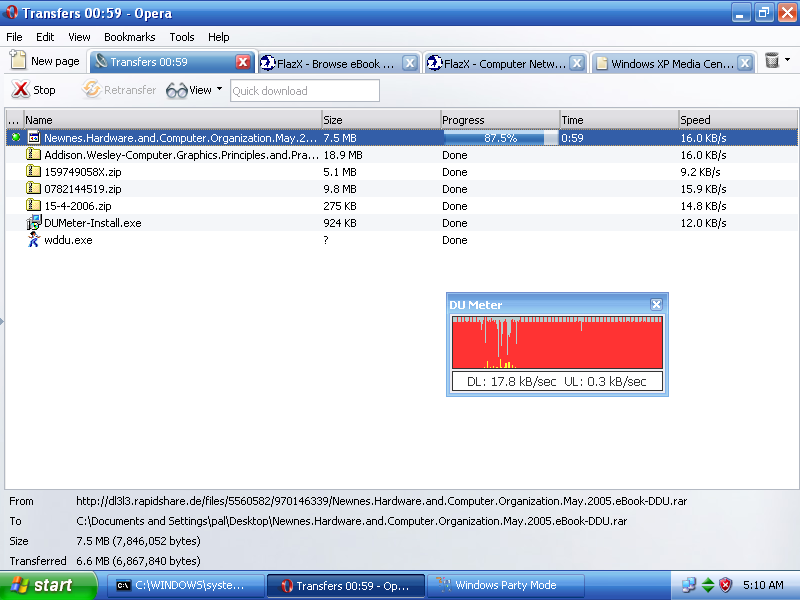The image size is (800, 600).
Task: Sort transfers by Time column
Action: (619, 119)
